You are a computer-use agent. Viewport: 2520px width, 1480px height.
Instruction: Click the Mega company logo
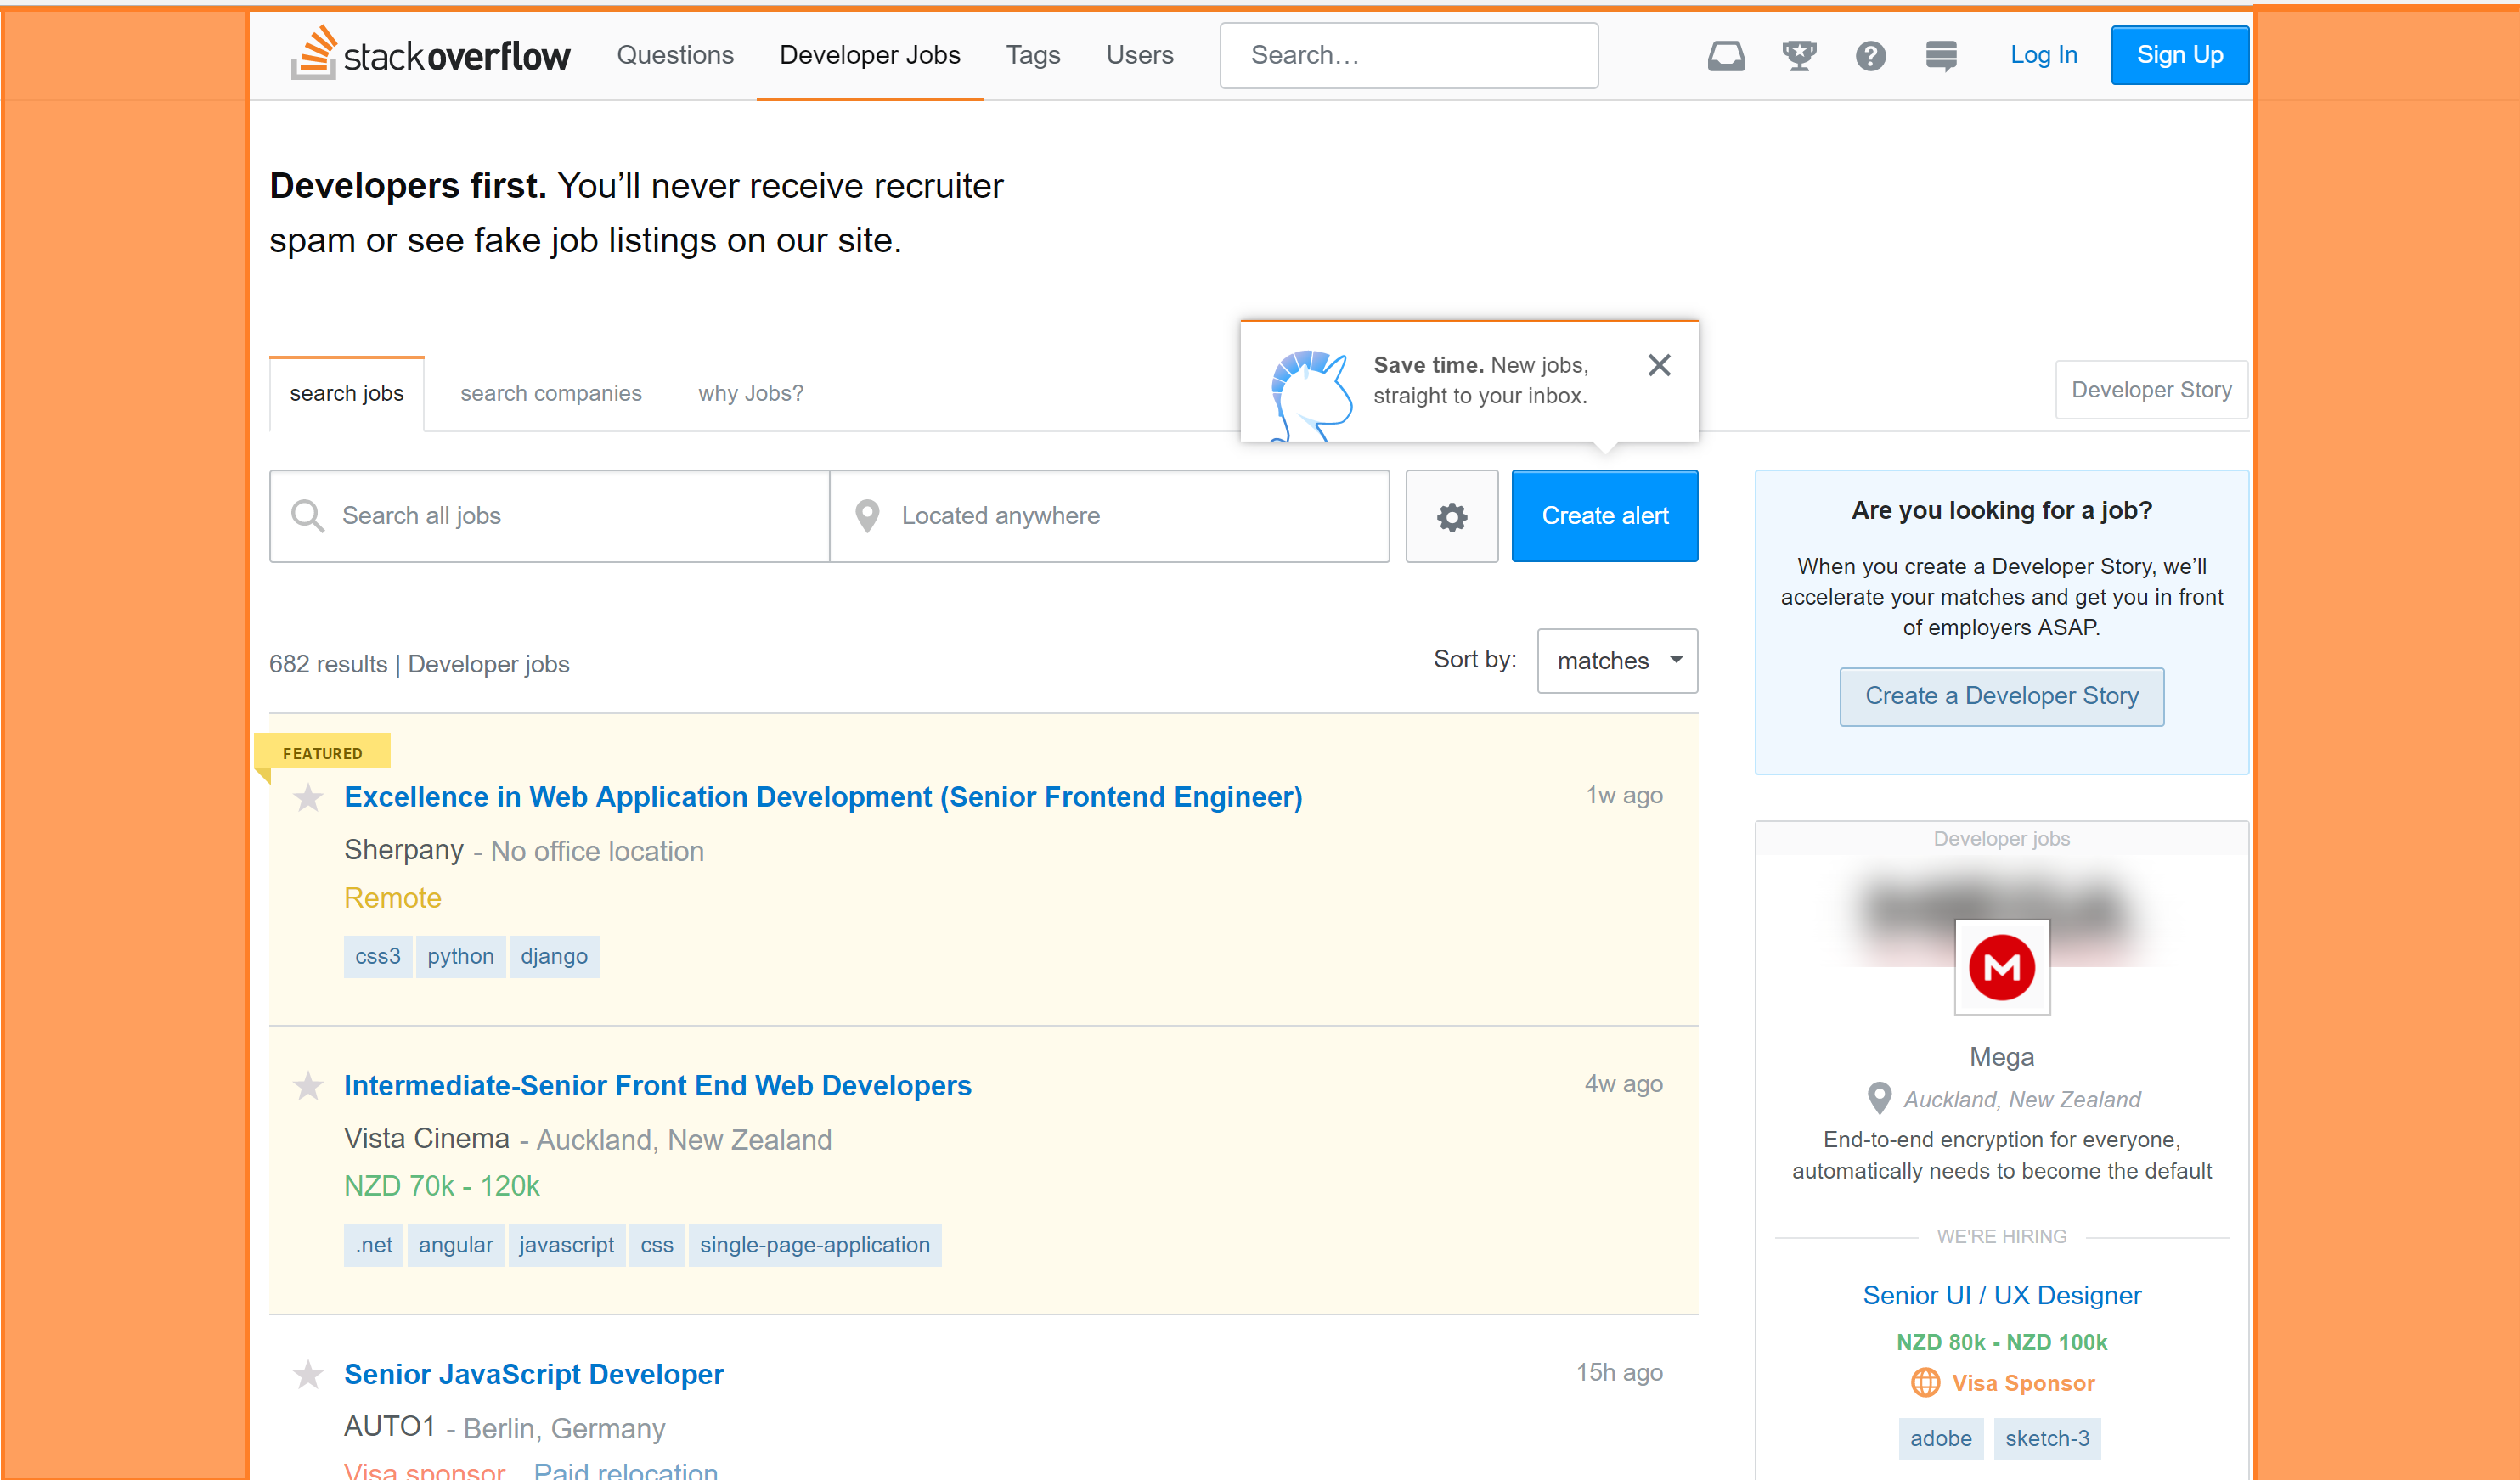(x=2001, y=967)
